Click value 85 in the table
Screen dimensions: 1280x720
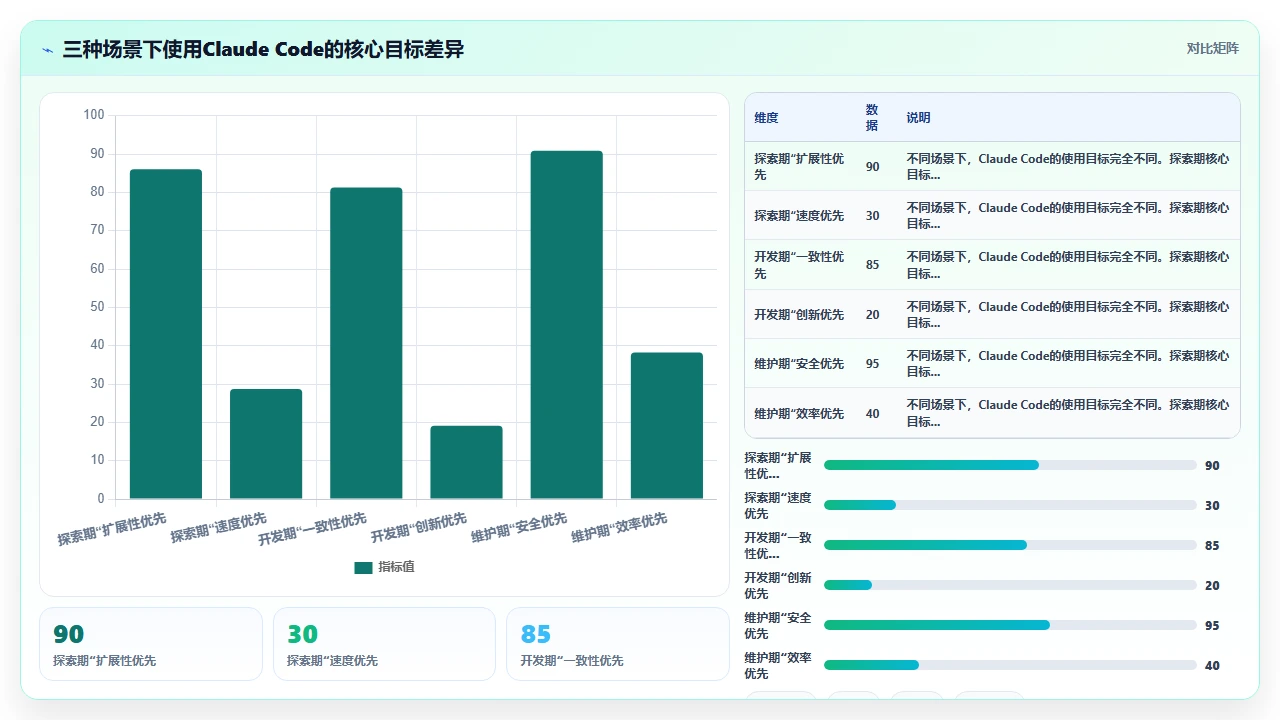[x=872, y=265]
